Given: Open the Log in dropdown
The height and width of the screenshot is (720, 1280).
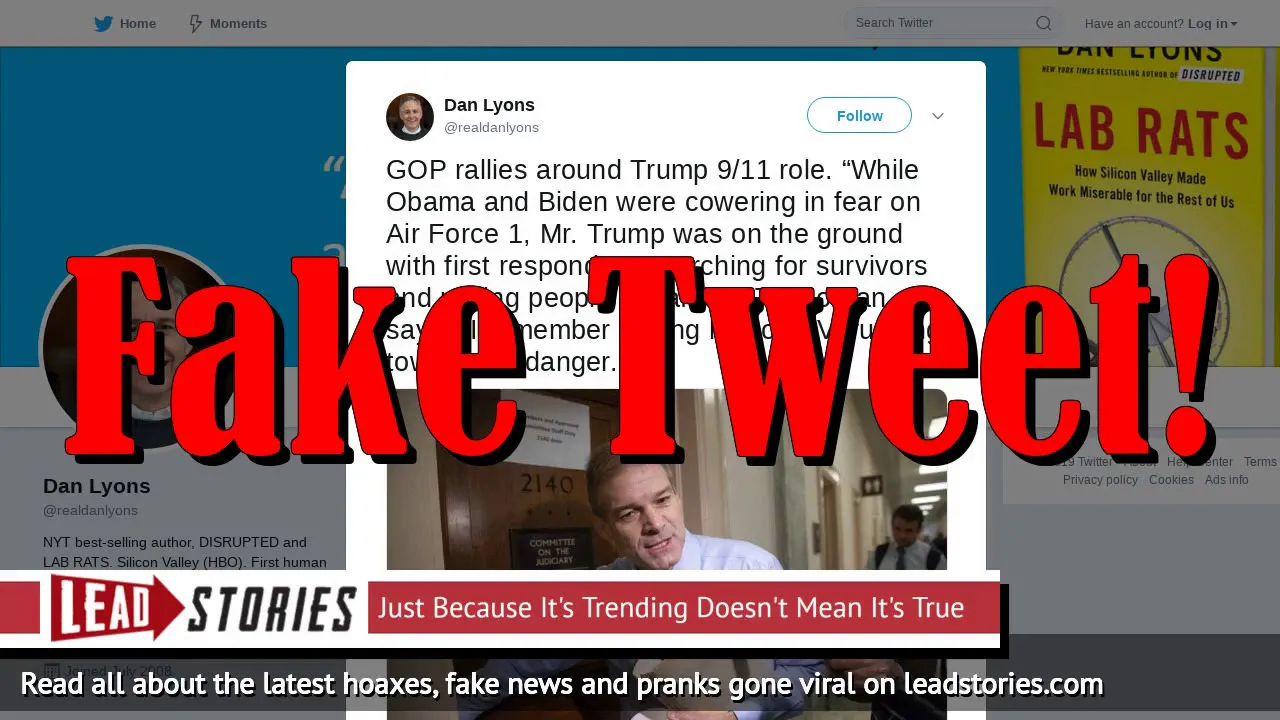Looking at the screenshot, I should coord(1213,23).
